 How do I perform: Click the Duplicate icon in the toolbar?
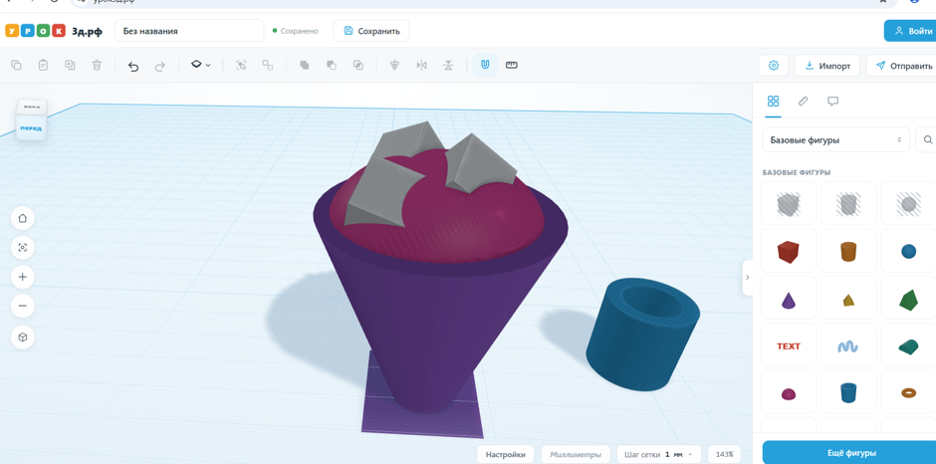click(70, 65)
